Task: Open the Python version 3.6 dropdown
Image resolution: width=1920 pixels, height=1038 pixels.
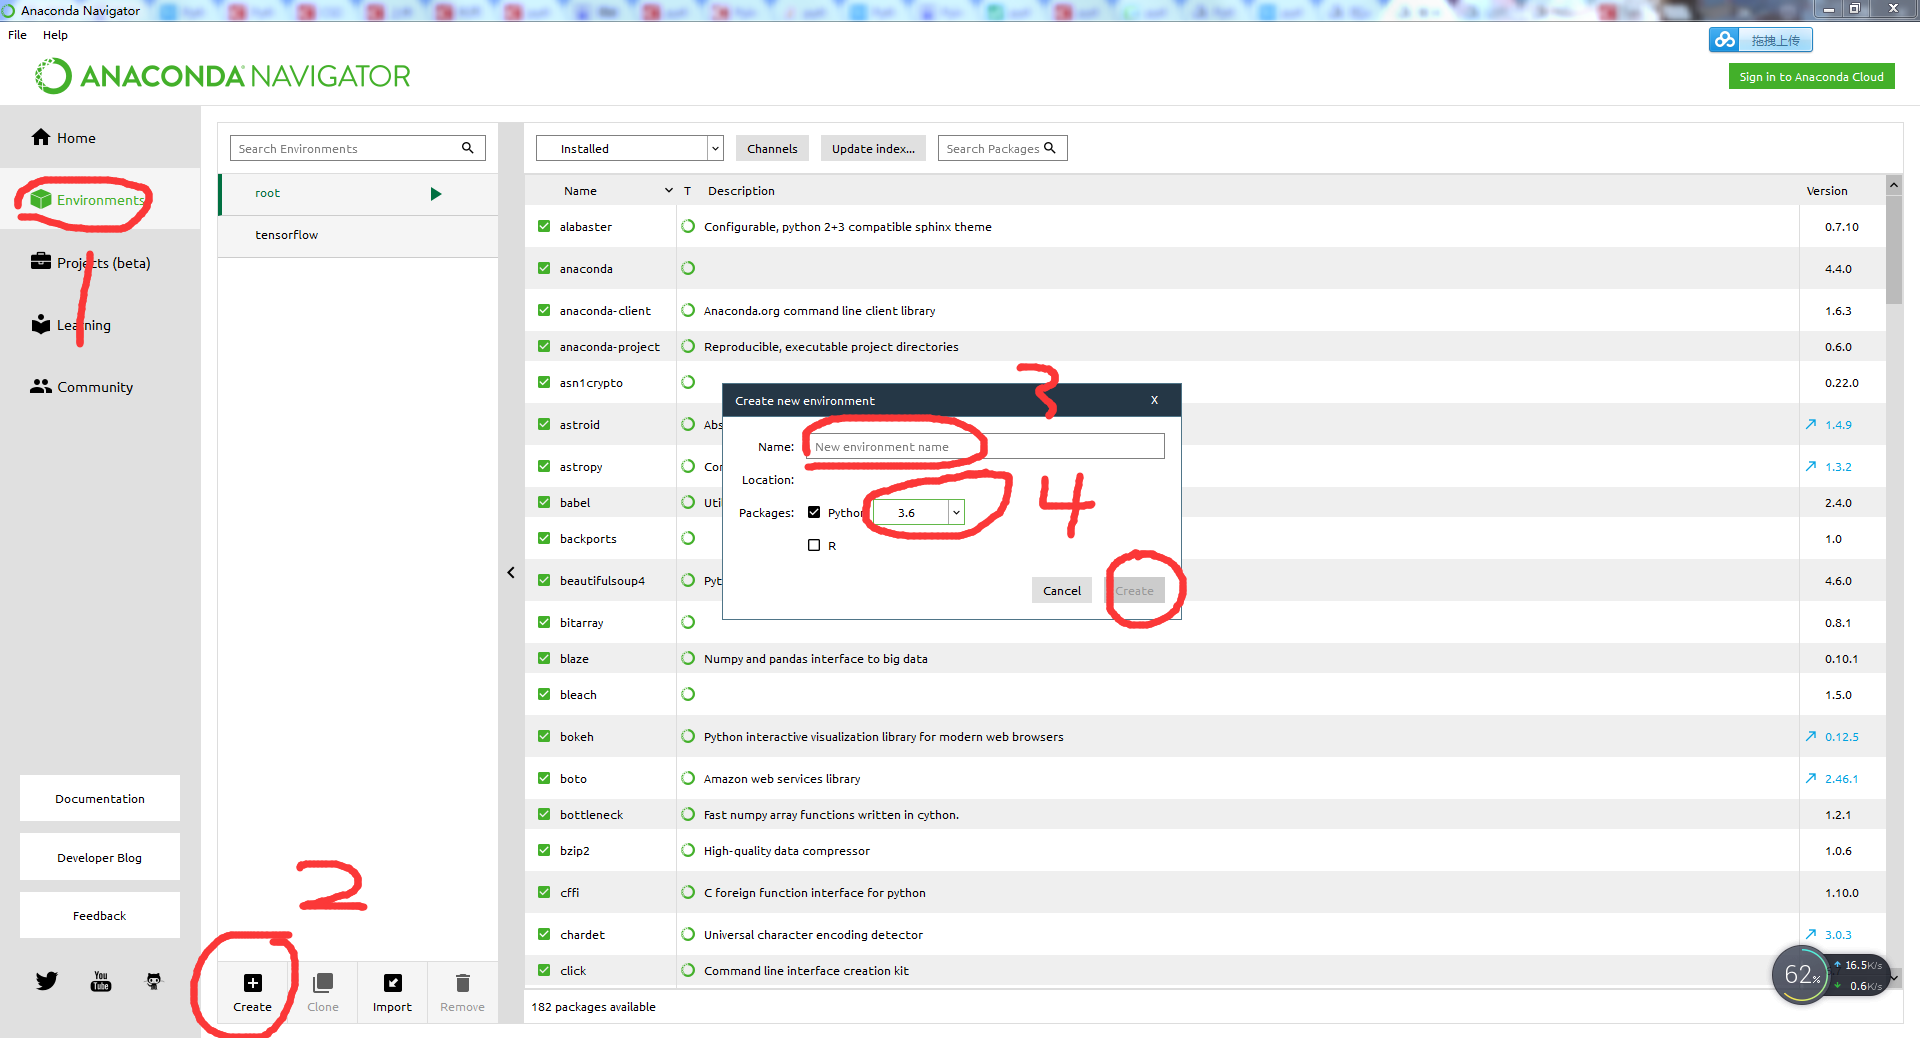Action: 918,512
